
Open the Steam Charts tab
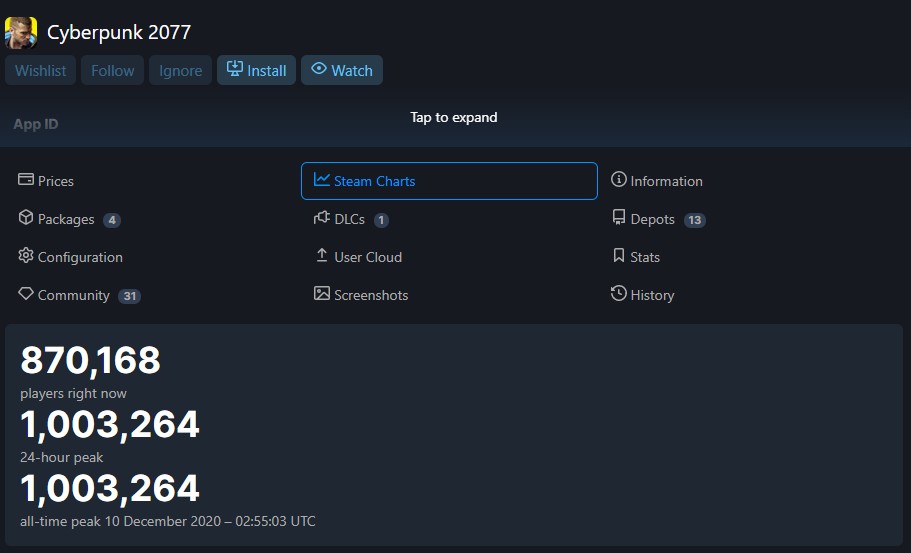point(449,181)
